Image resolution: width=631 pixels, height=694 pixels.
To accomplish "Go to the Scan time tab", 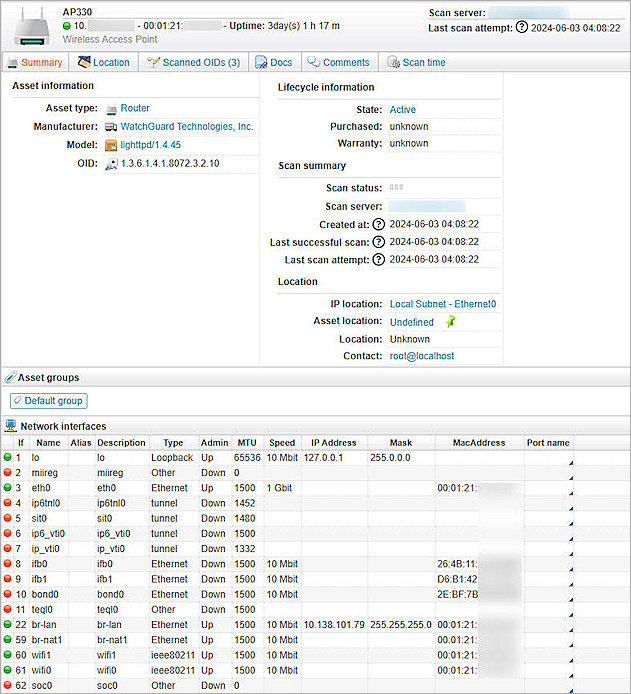I will click(416, 62).
